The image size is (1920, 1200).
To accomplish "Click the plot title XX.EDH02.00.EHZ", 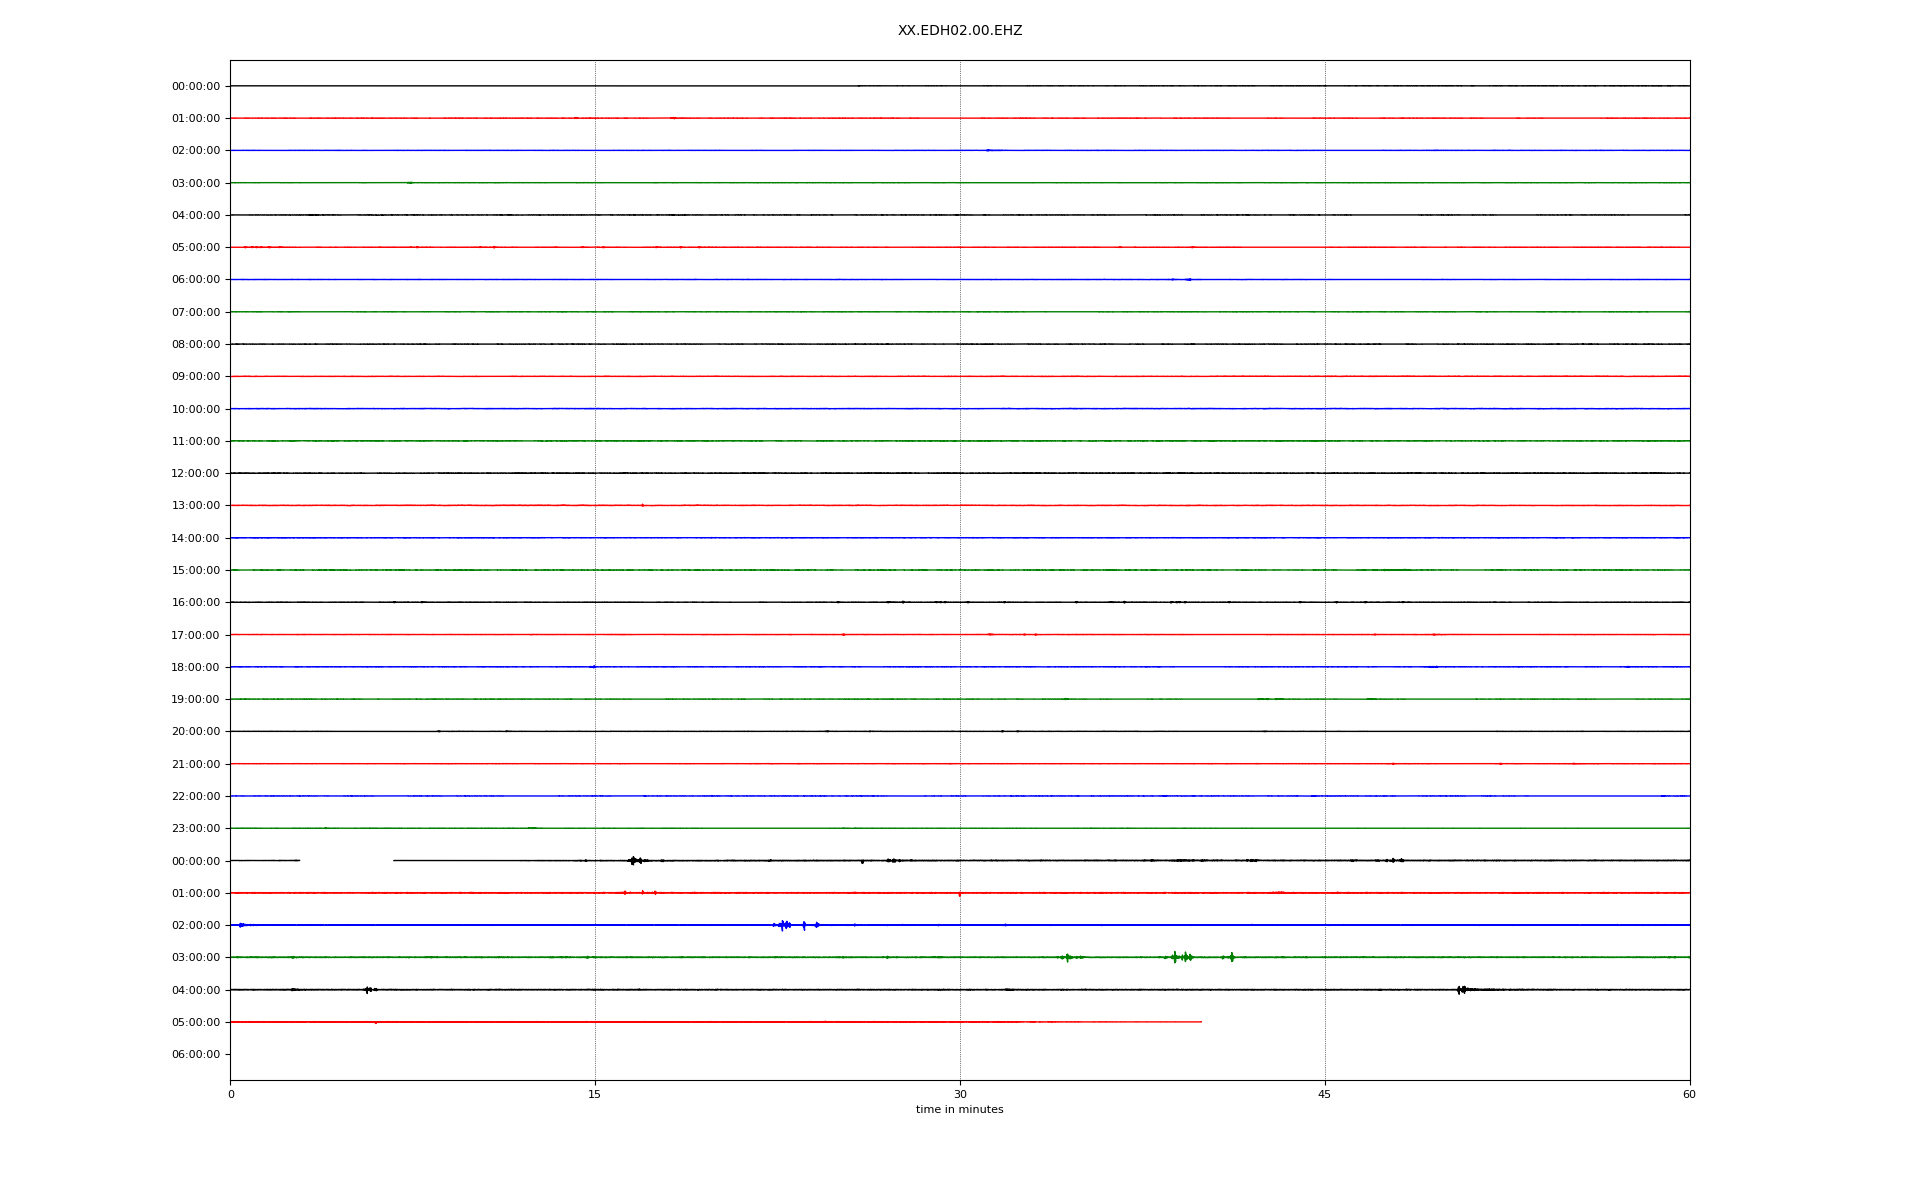I will click(959, 31).
